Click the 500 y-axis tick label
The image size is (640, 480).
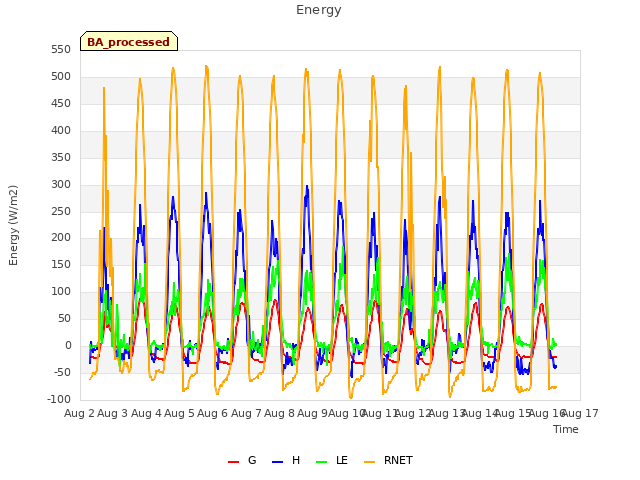tap(61, 77)
